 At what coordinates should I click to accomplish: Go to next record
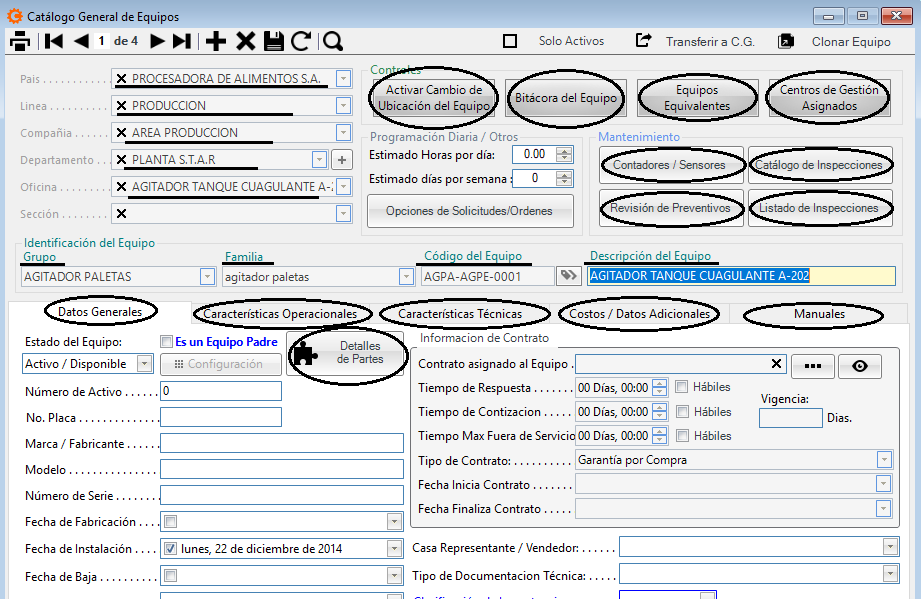[157, 41]
